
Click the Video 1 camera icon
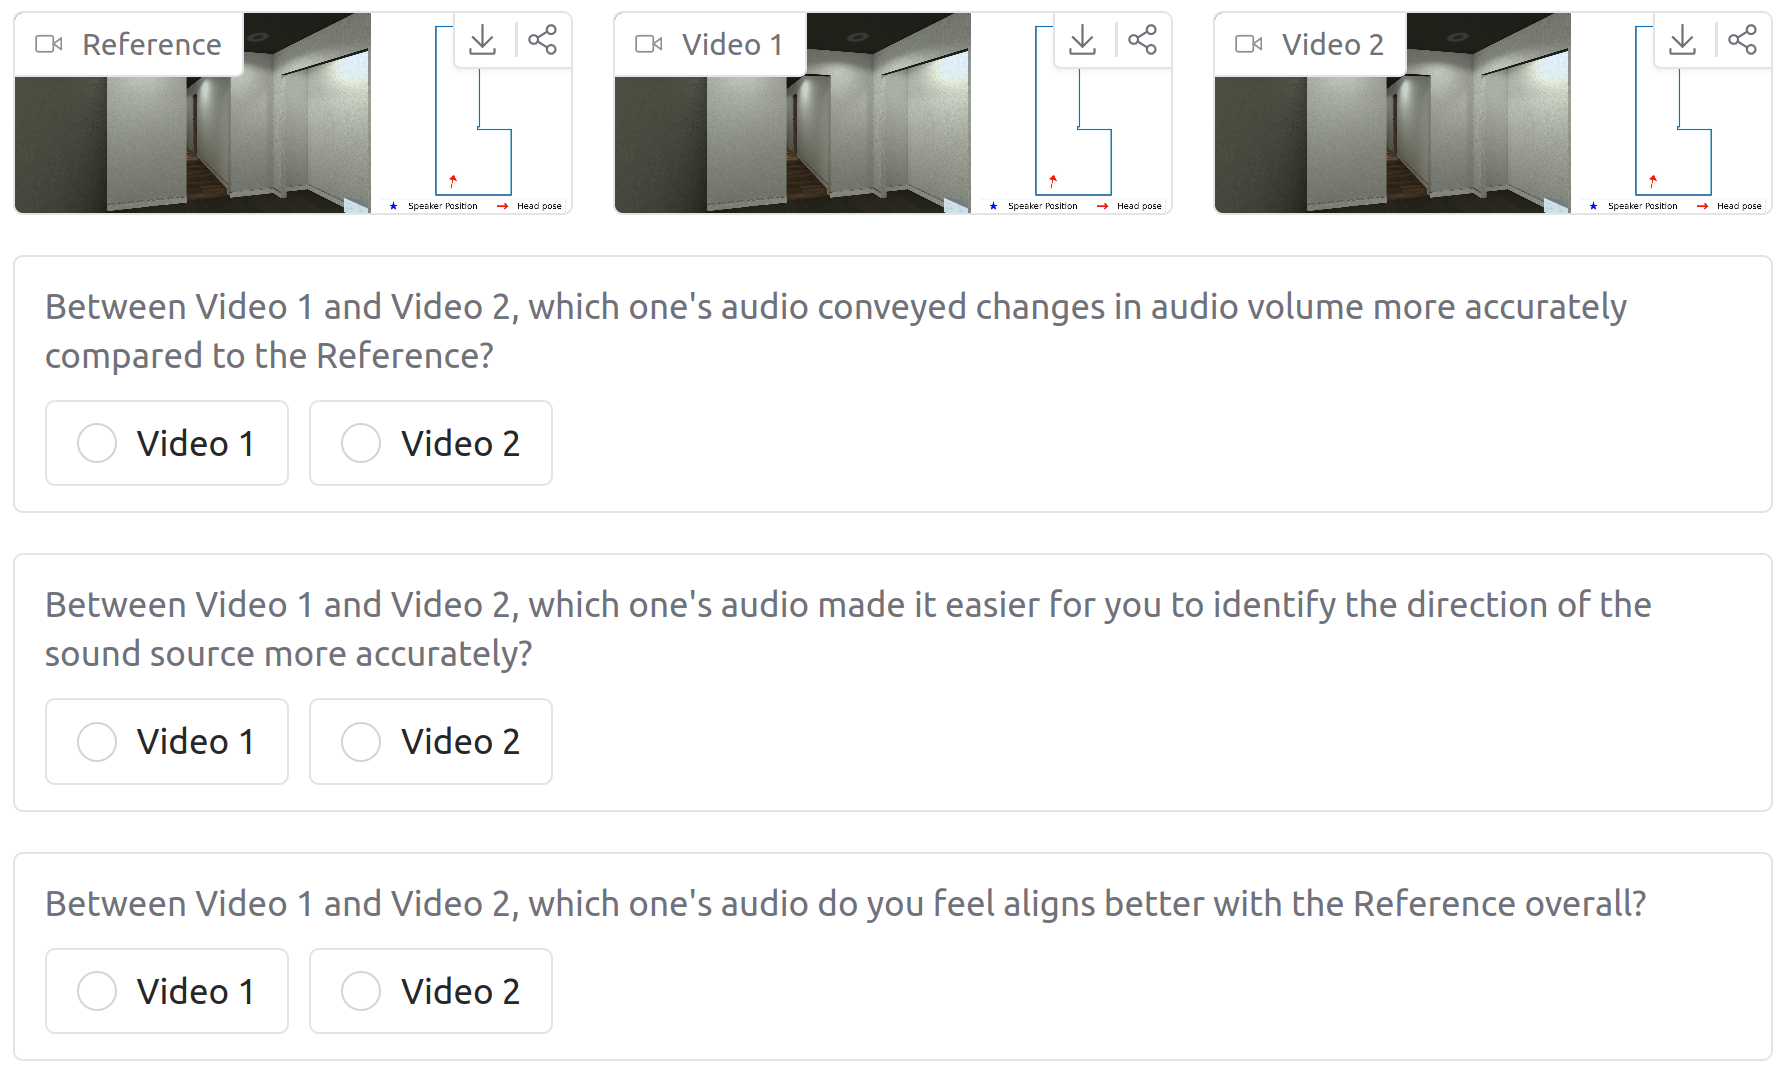click(649, 44)
